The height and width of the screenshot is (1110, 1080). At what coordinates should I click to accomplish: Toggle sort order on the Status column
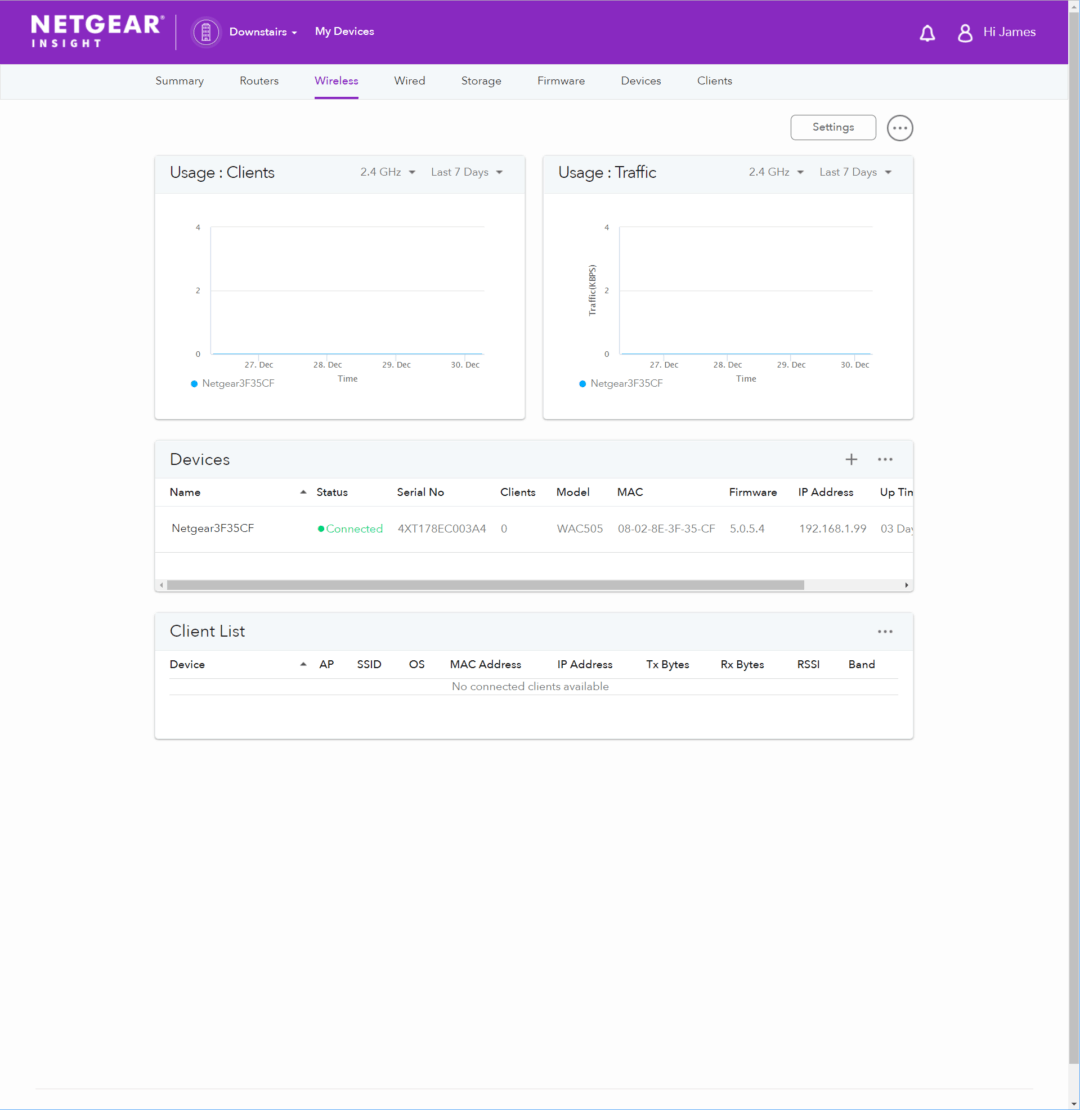pyautogui.click(x=331, y=492)
